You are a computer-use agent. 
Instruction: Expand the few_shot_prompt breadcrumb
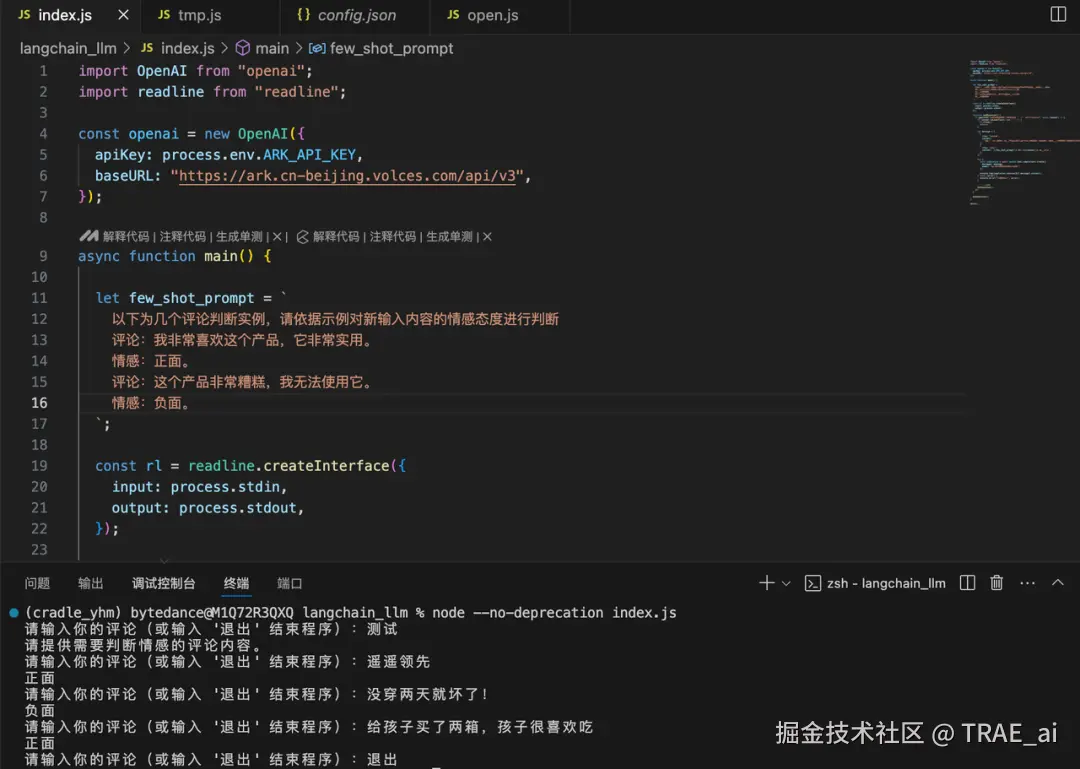[x=390, y=48]
